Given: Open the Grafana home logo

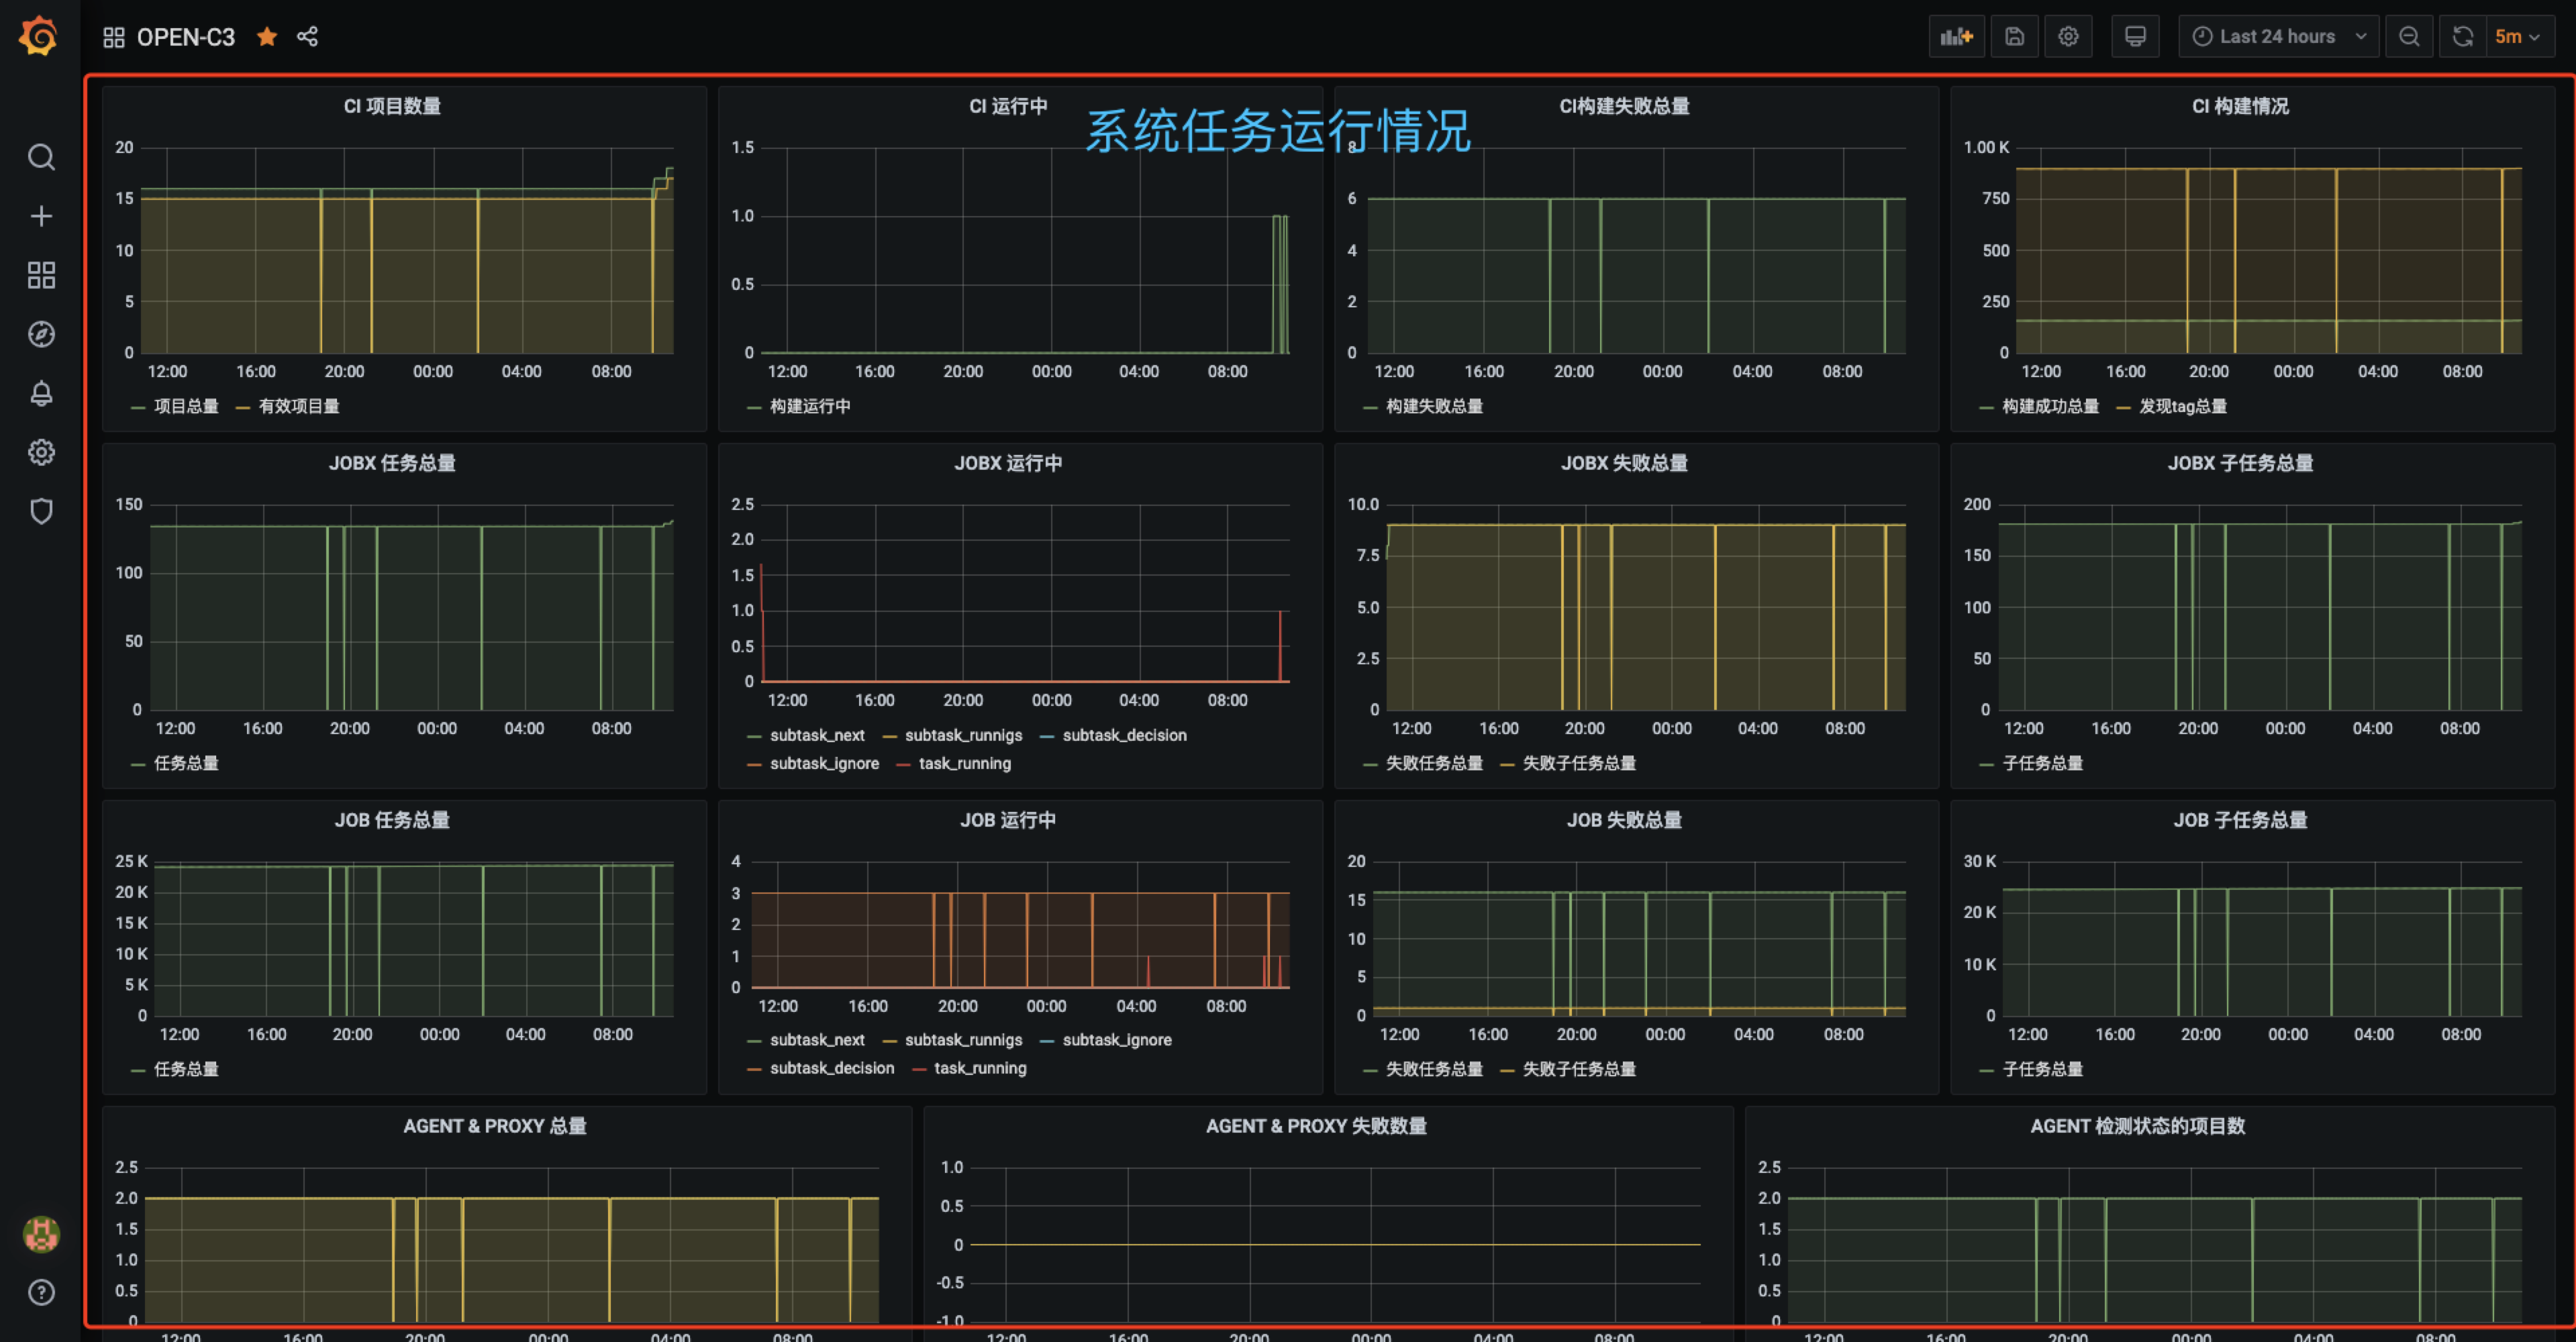Looking at the screenshot, I should coord(40,37).
